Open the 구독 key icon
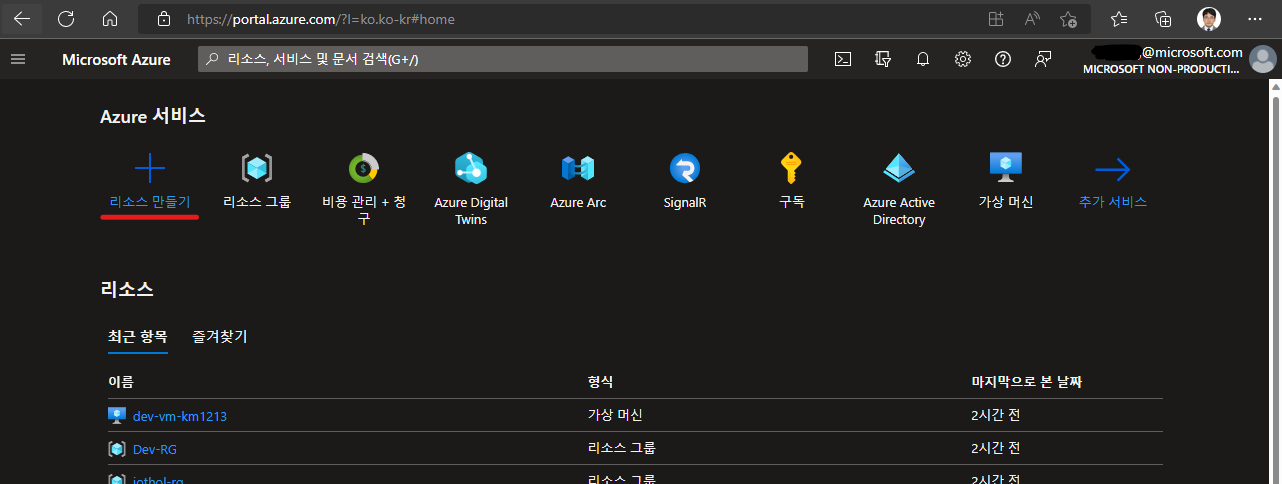Image resolution: width=1282 pixels, height=484 pixels. click(x=792, y=168)
